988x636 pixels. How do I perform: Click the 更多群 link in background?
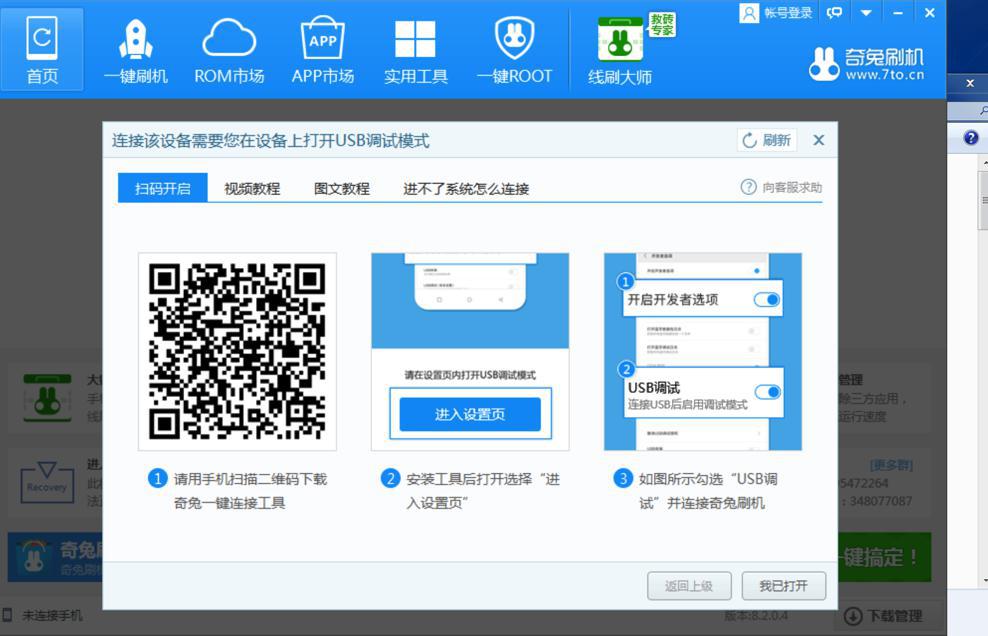[x=891, y=465]
